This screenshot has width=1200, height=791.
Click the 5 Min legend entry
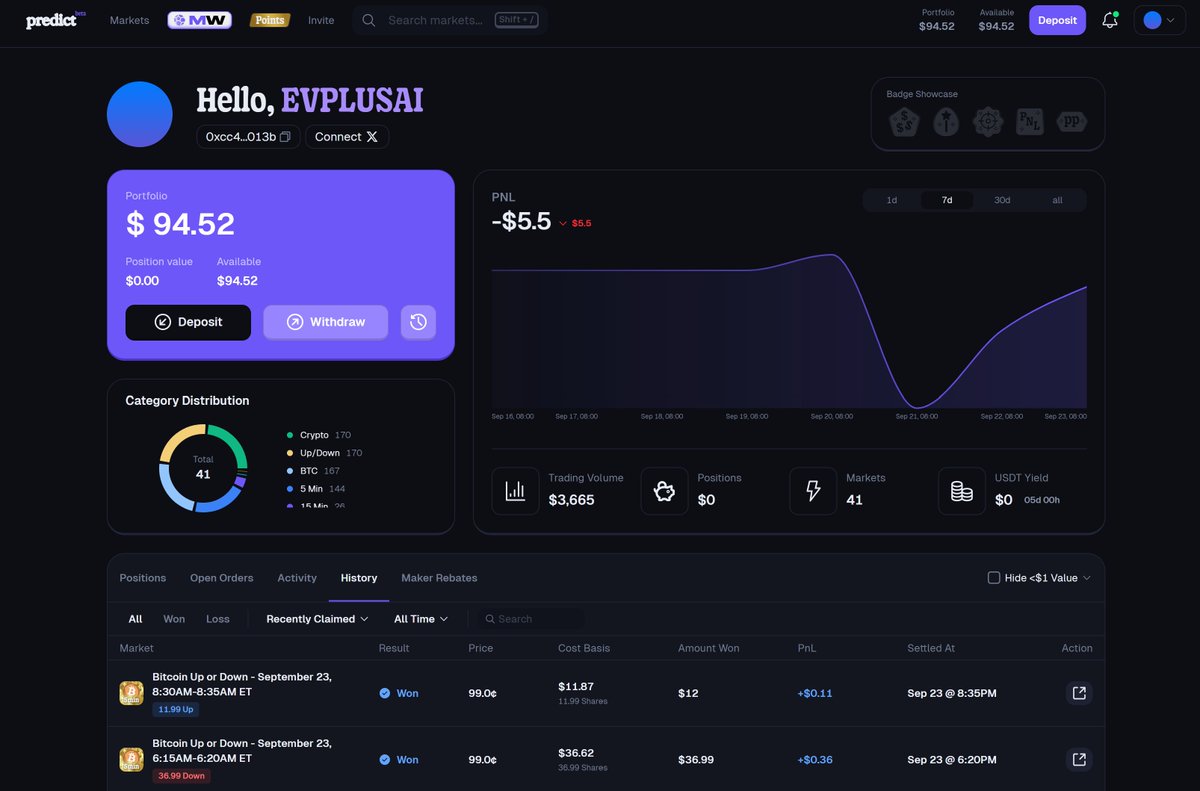click(x=317, y=489)
